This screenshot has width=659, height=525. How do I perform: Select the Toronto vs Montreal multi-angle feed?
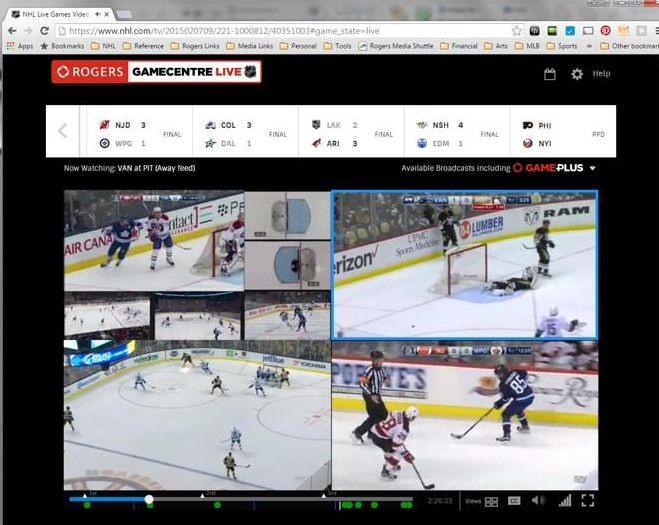coord(154,240)
